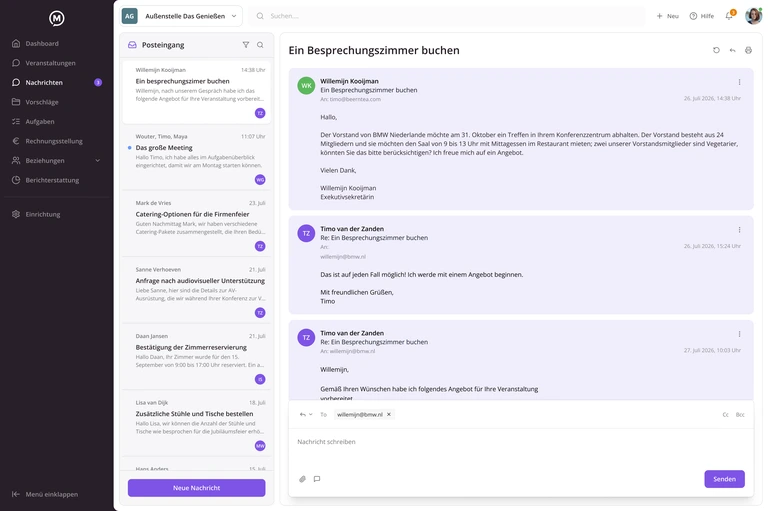768x511 pixels.
Task: Open 'Zusätzliche Stühle und Tische bestellen' message
Action: [197, 425]
